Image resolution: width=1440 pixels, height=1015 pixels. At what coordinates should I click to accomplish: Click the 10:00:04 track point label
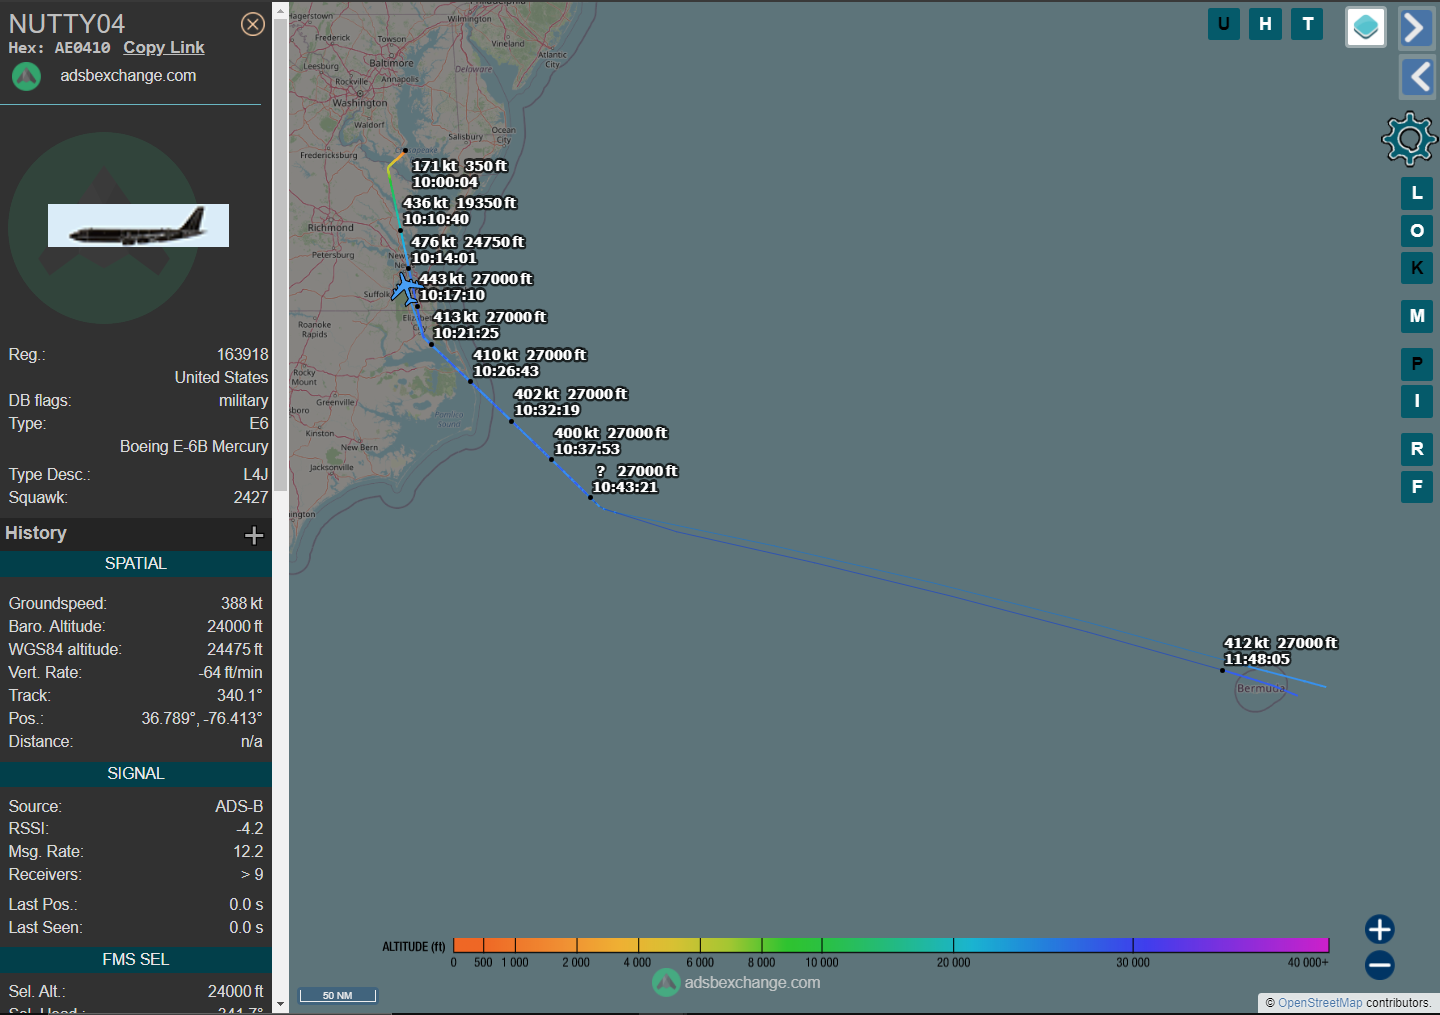[459, 174]
